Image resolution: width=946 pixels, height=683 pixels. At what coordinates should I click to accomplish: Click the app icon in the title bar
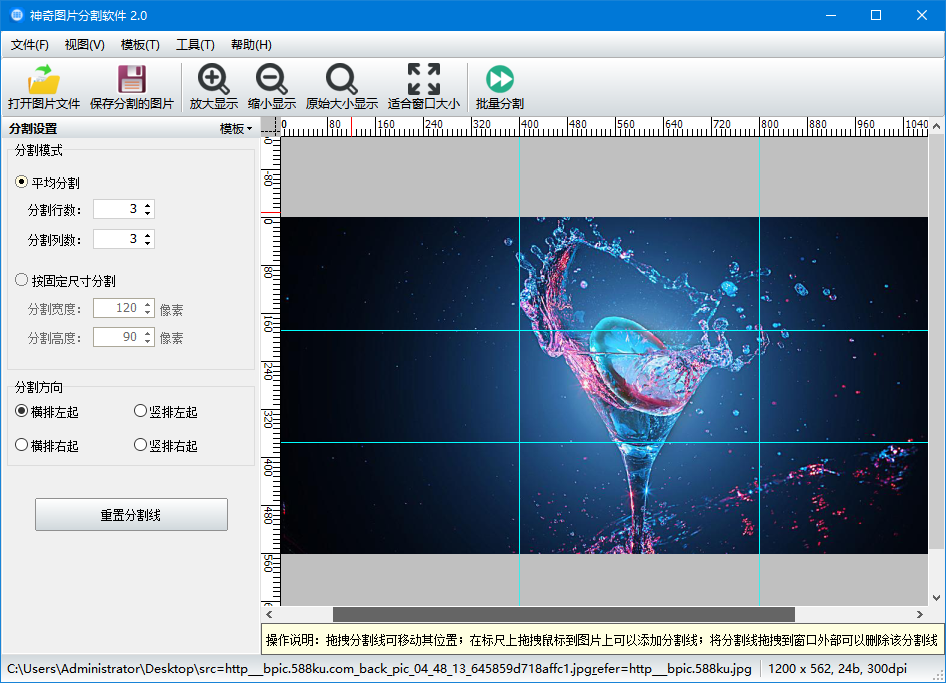click(x=16, y=15)
